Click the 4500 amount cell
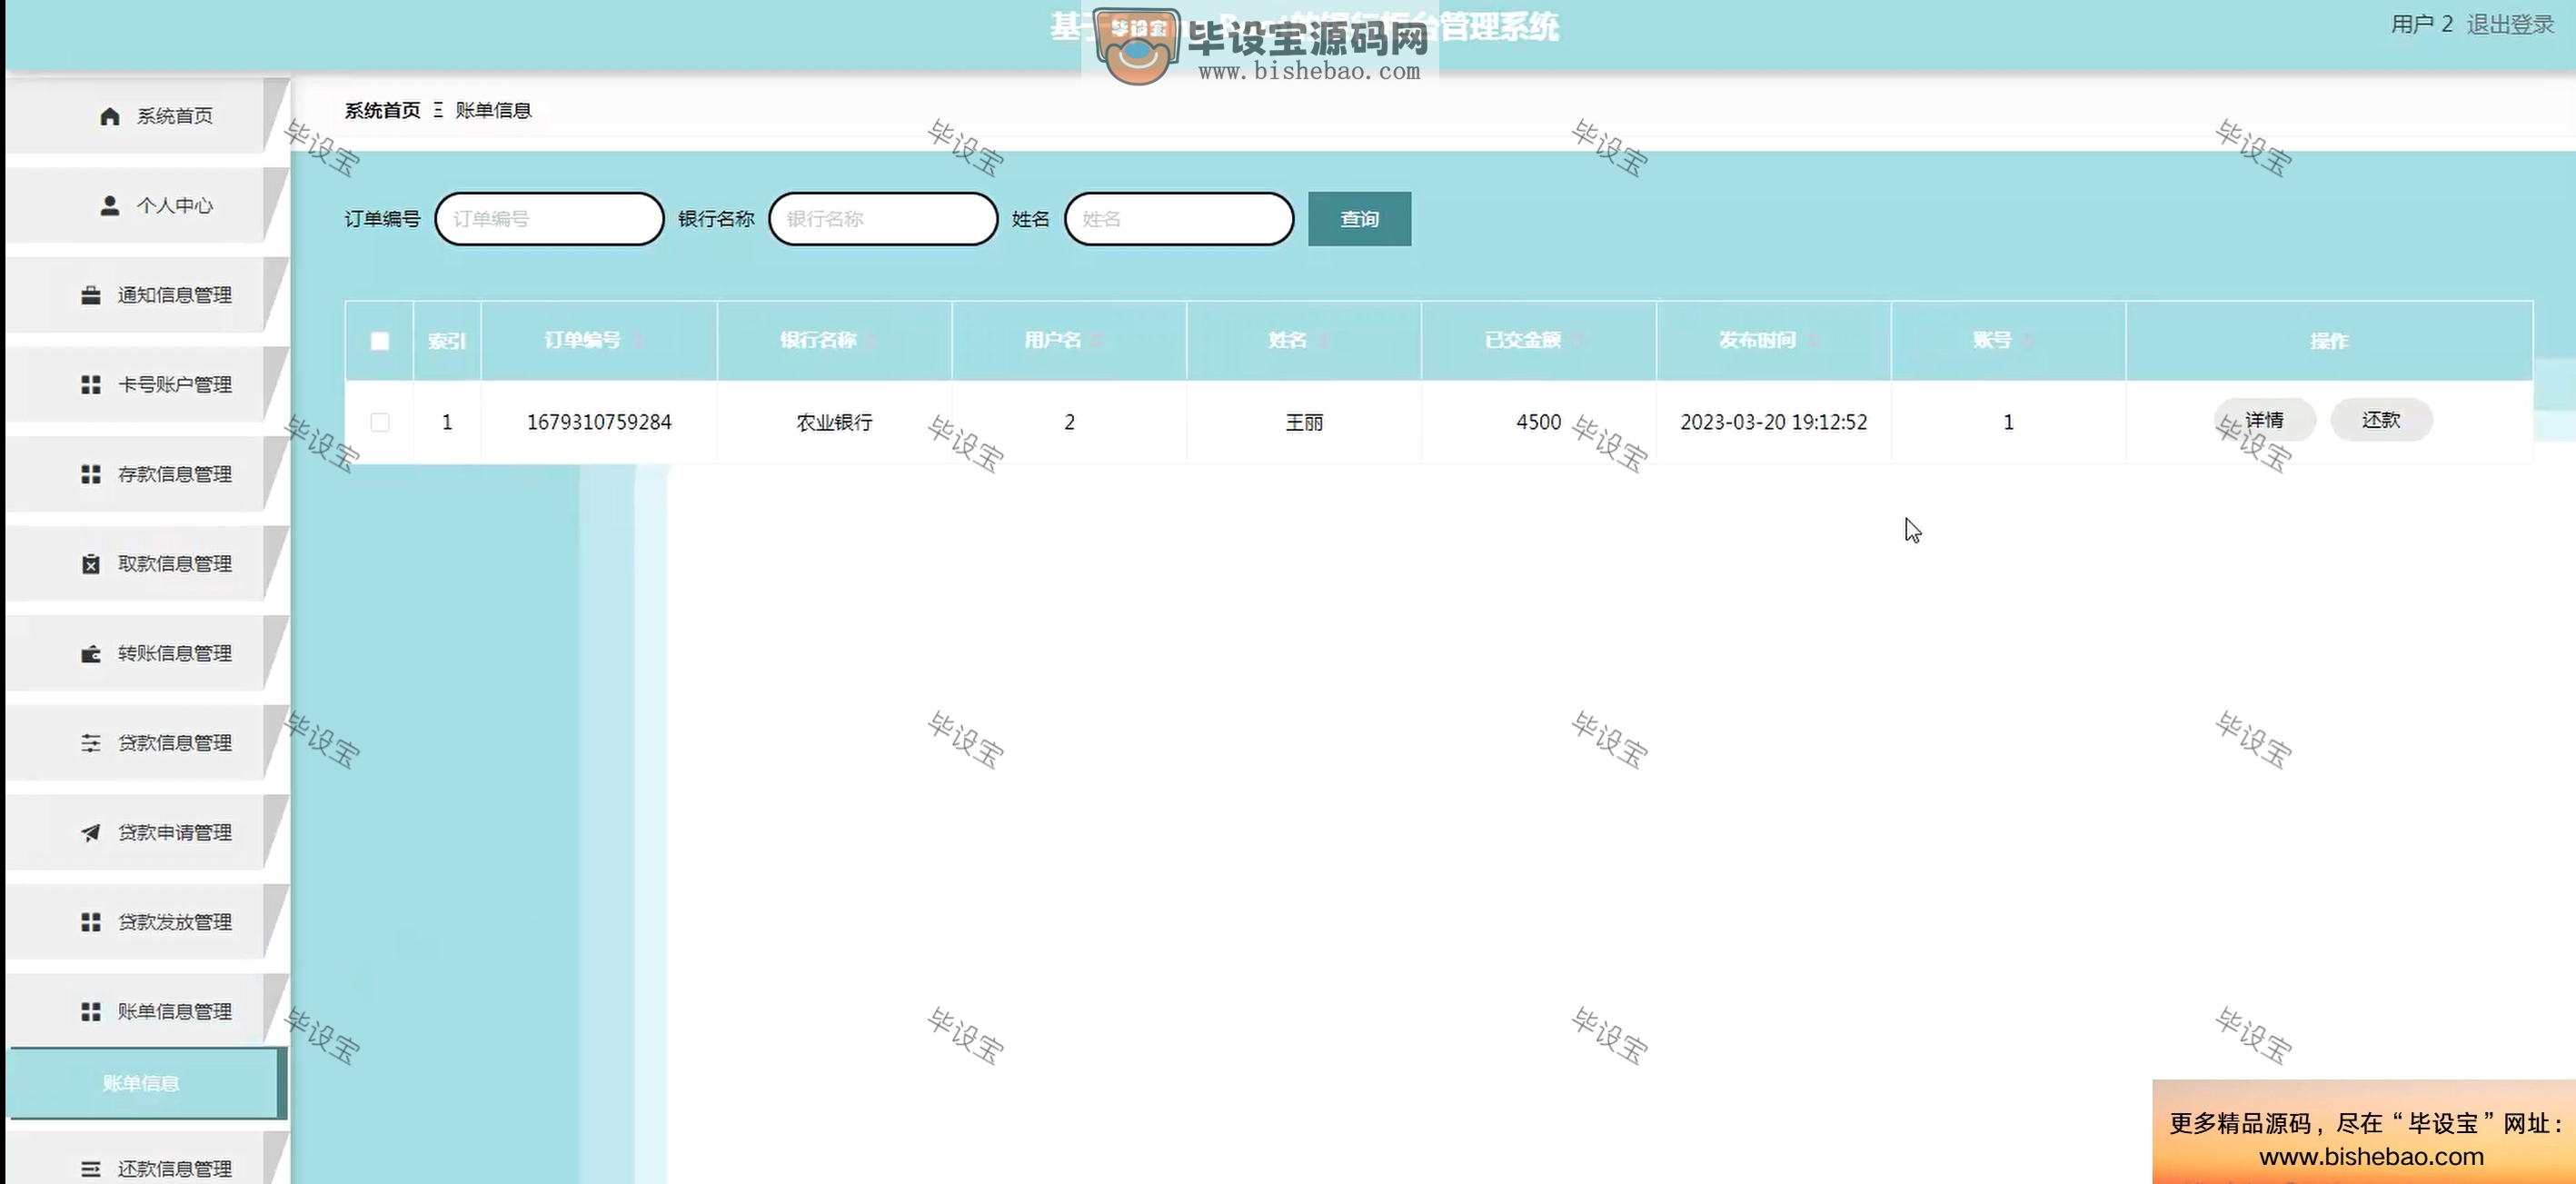This screenshot has height=1184, width=2576. point(1538,422)
